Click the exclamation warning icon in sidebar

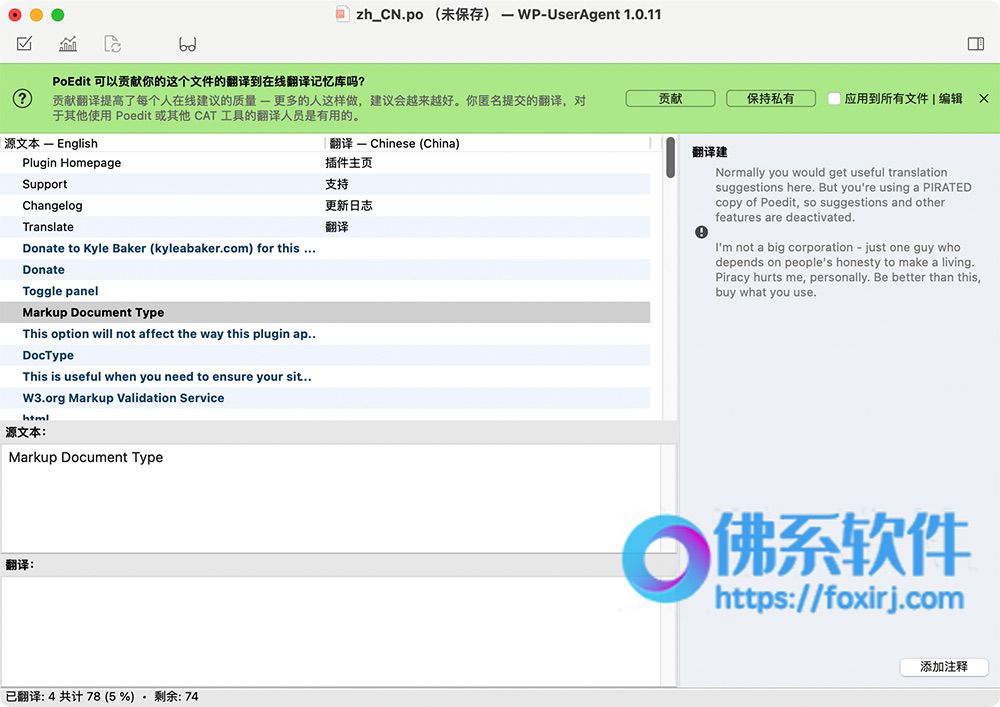pos(702,232)
